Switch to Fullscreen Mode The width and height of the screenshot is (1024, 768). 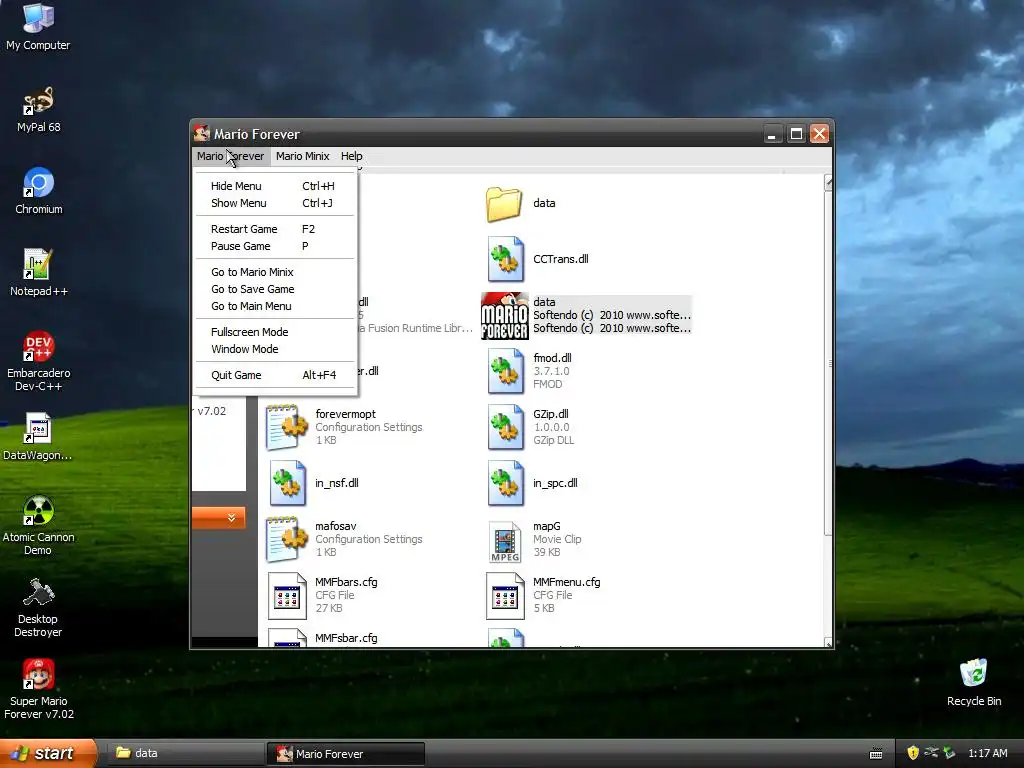[x=274, y=332]
